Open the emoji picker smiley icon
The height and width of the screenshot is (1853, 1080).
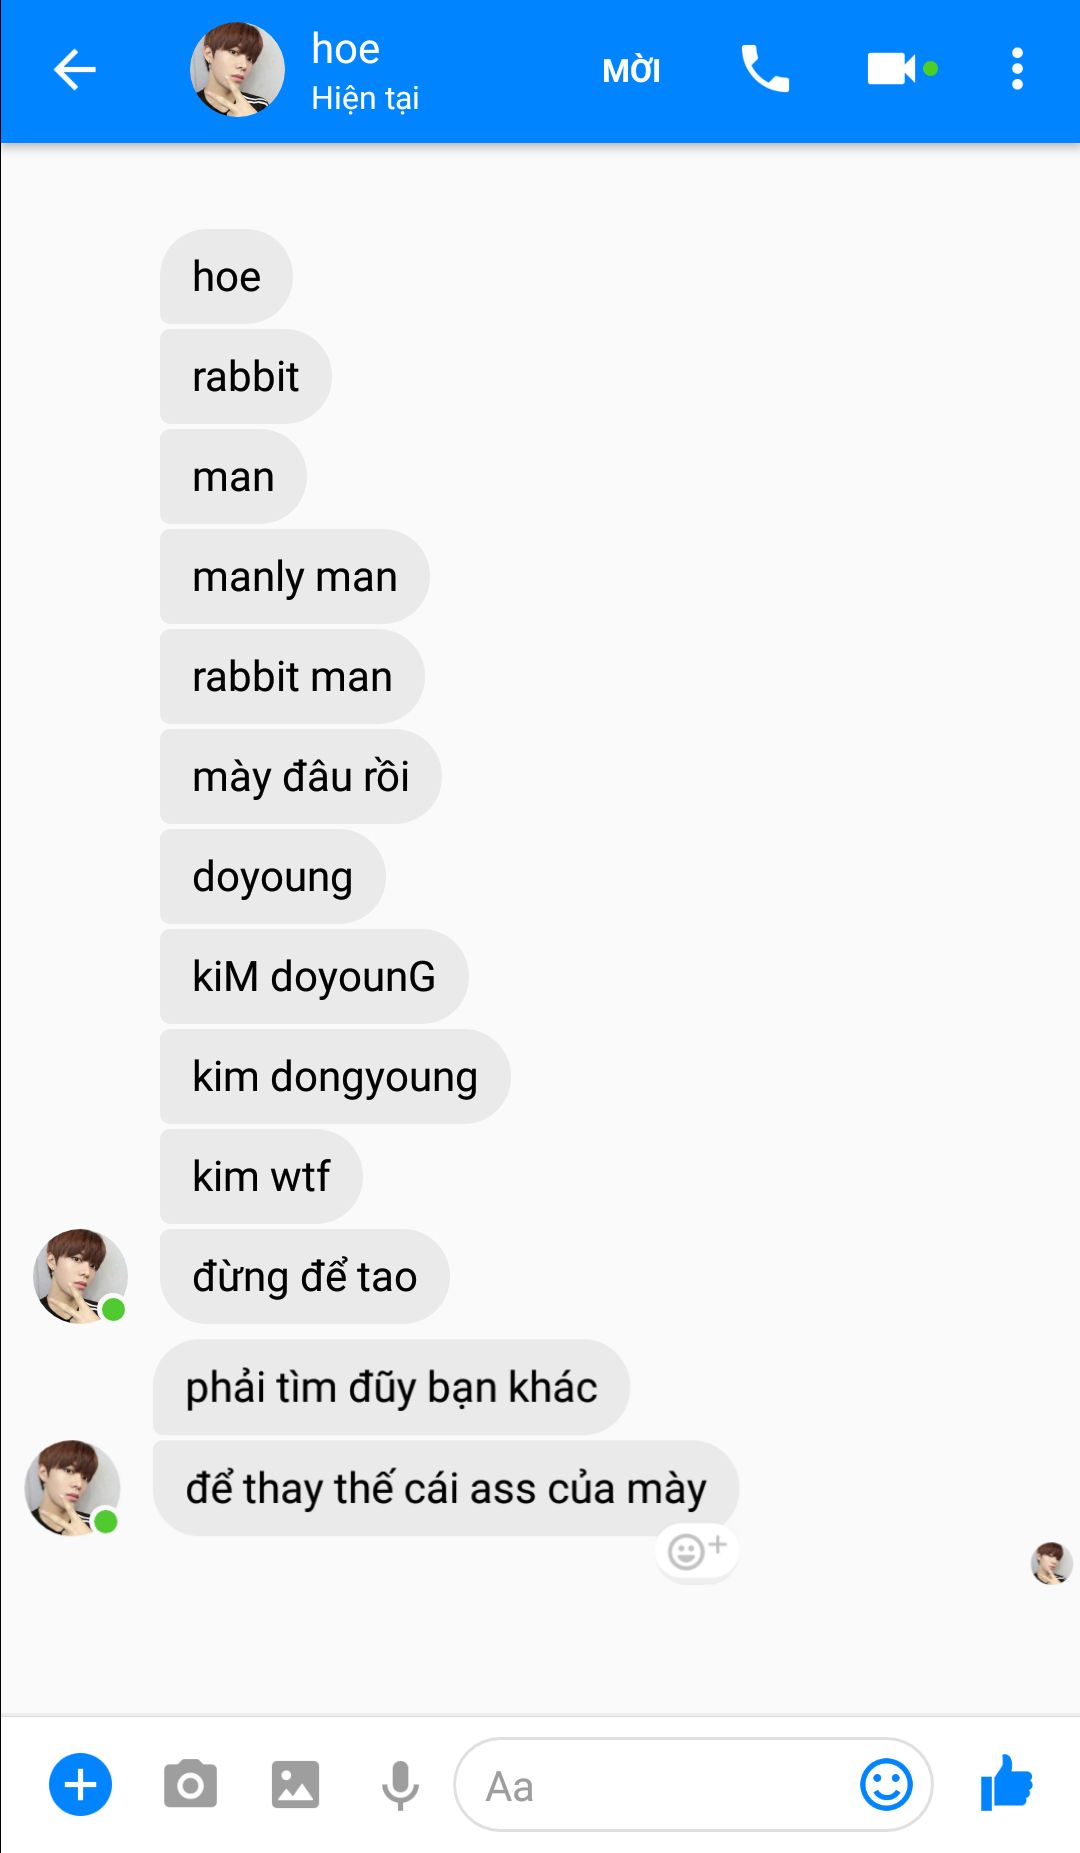point(886,1785)
